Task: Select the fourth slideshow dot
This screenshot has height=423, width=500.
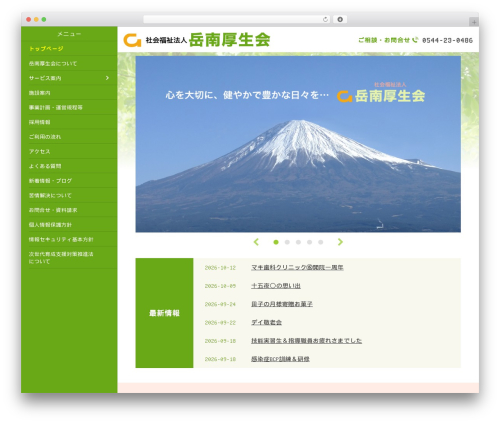Action: [309, 242]
